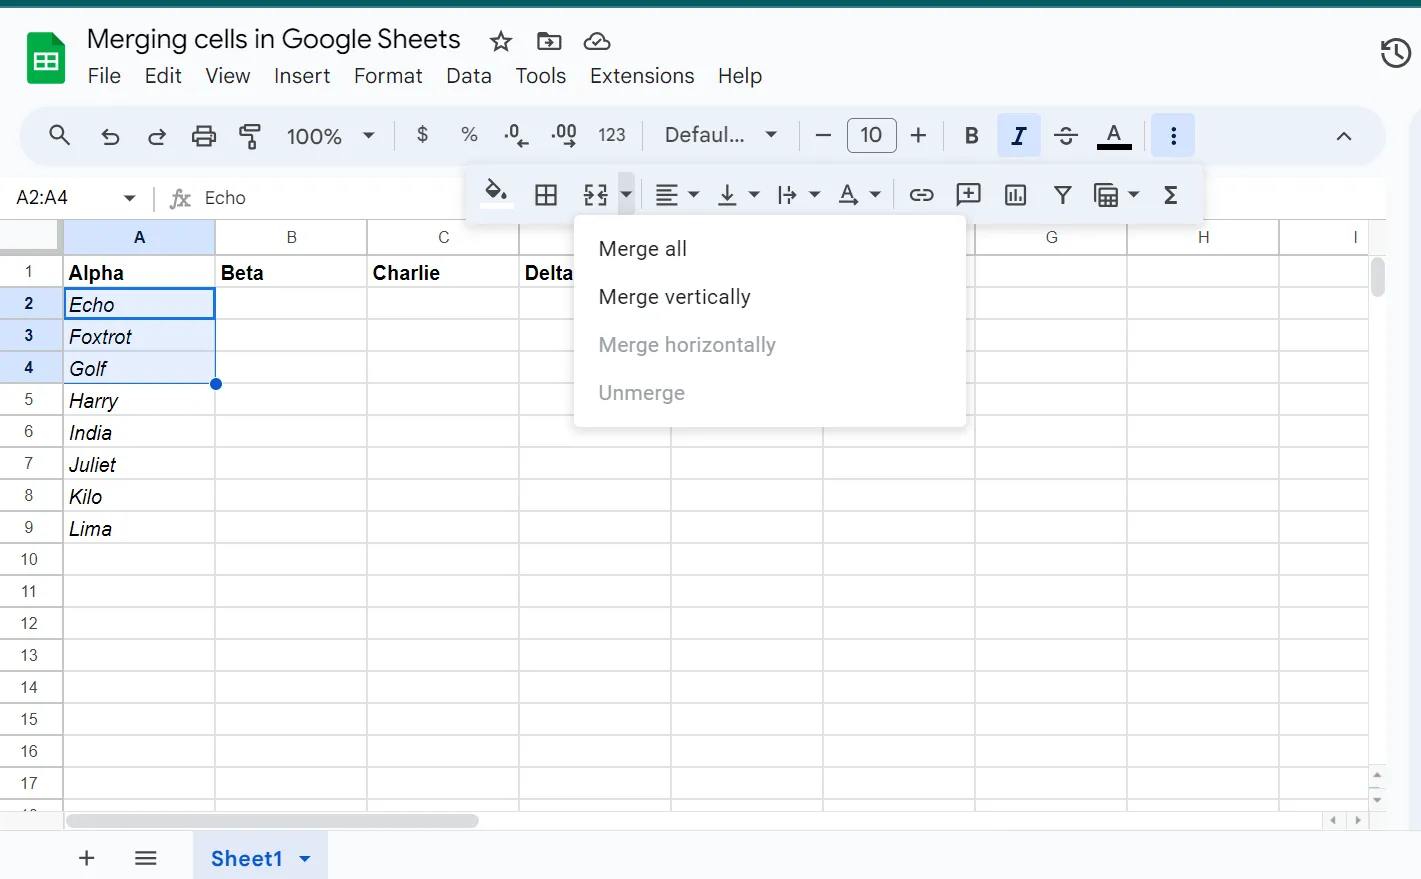This screenshot has width=1421, height=879.
Task: Toggle bold formatting
Action: click(971, 135)
